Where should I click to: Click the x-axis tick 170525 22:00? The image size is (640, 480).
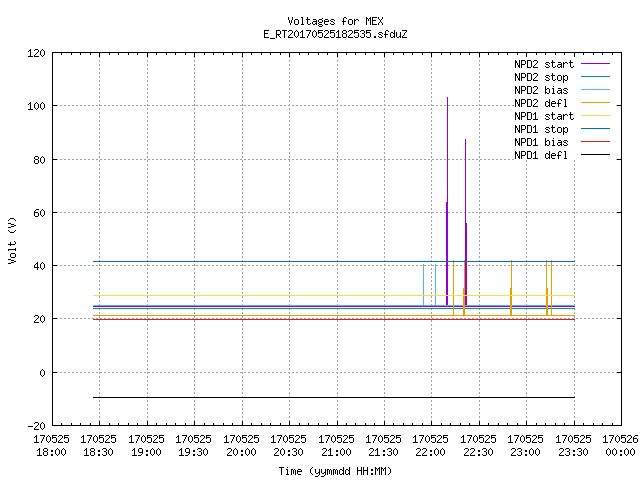(x=431, y=446)
